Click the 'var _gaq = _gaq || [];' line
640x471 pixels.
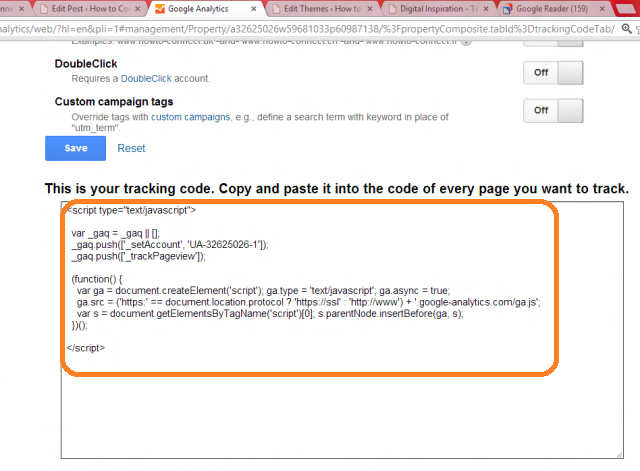[x=116, y=233]
